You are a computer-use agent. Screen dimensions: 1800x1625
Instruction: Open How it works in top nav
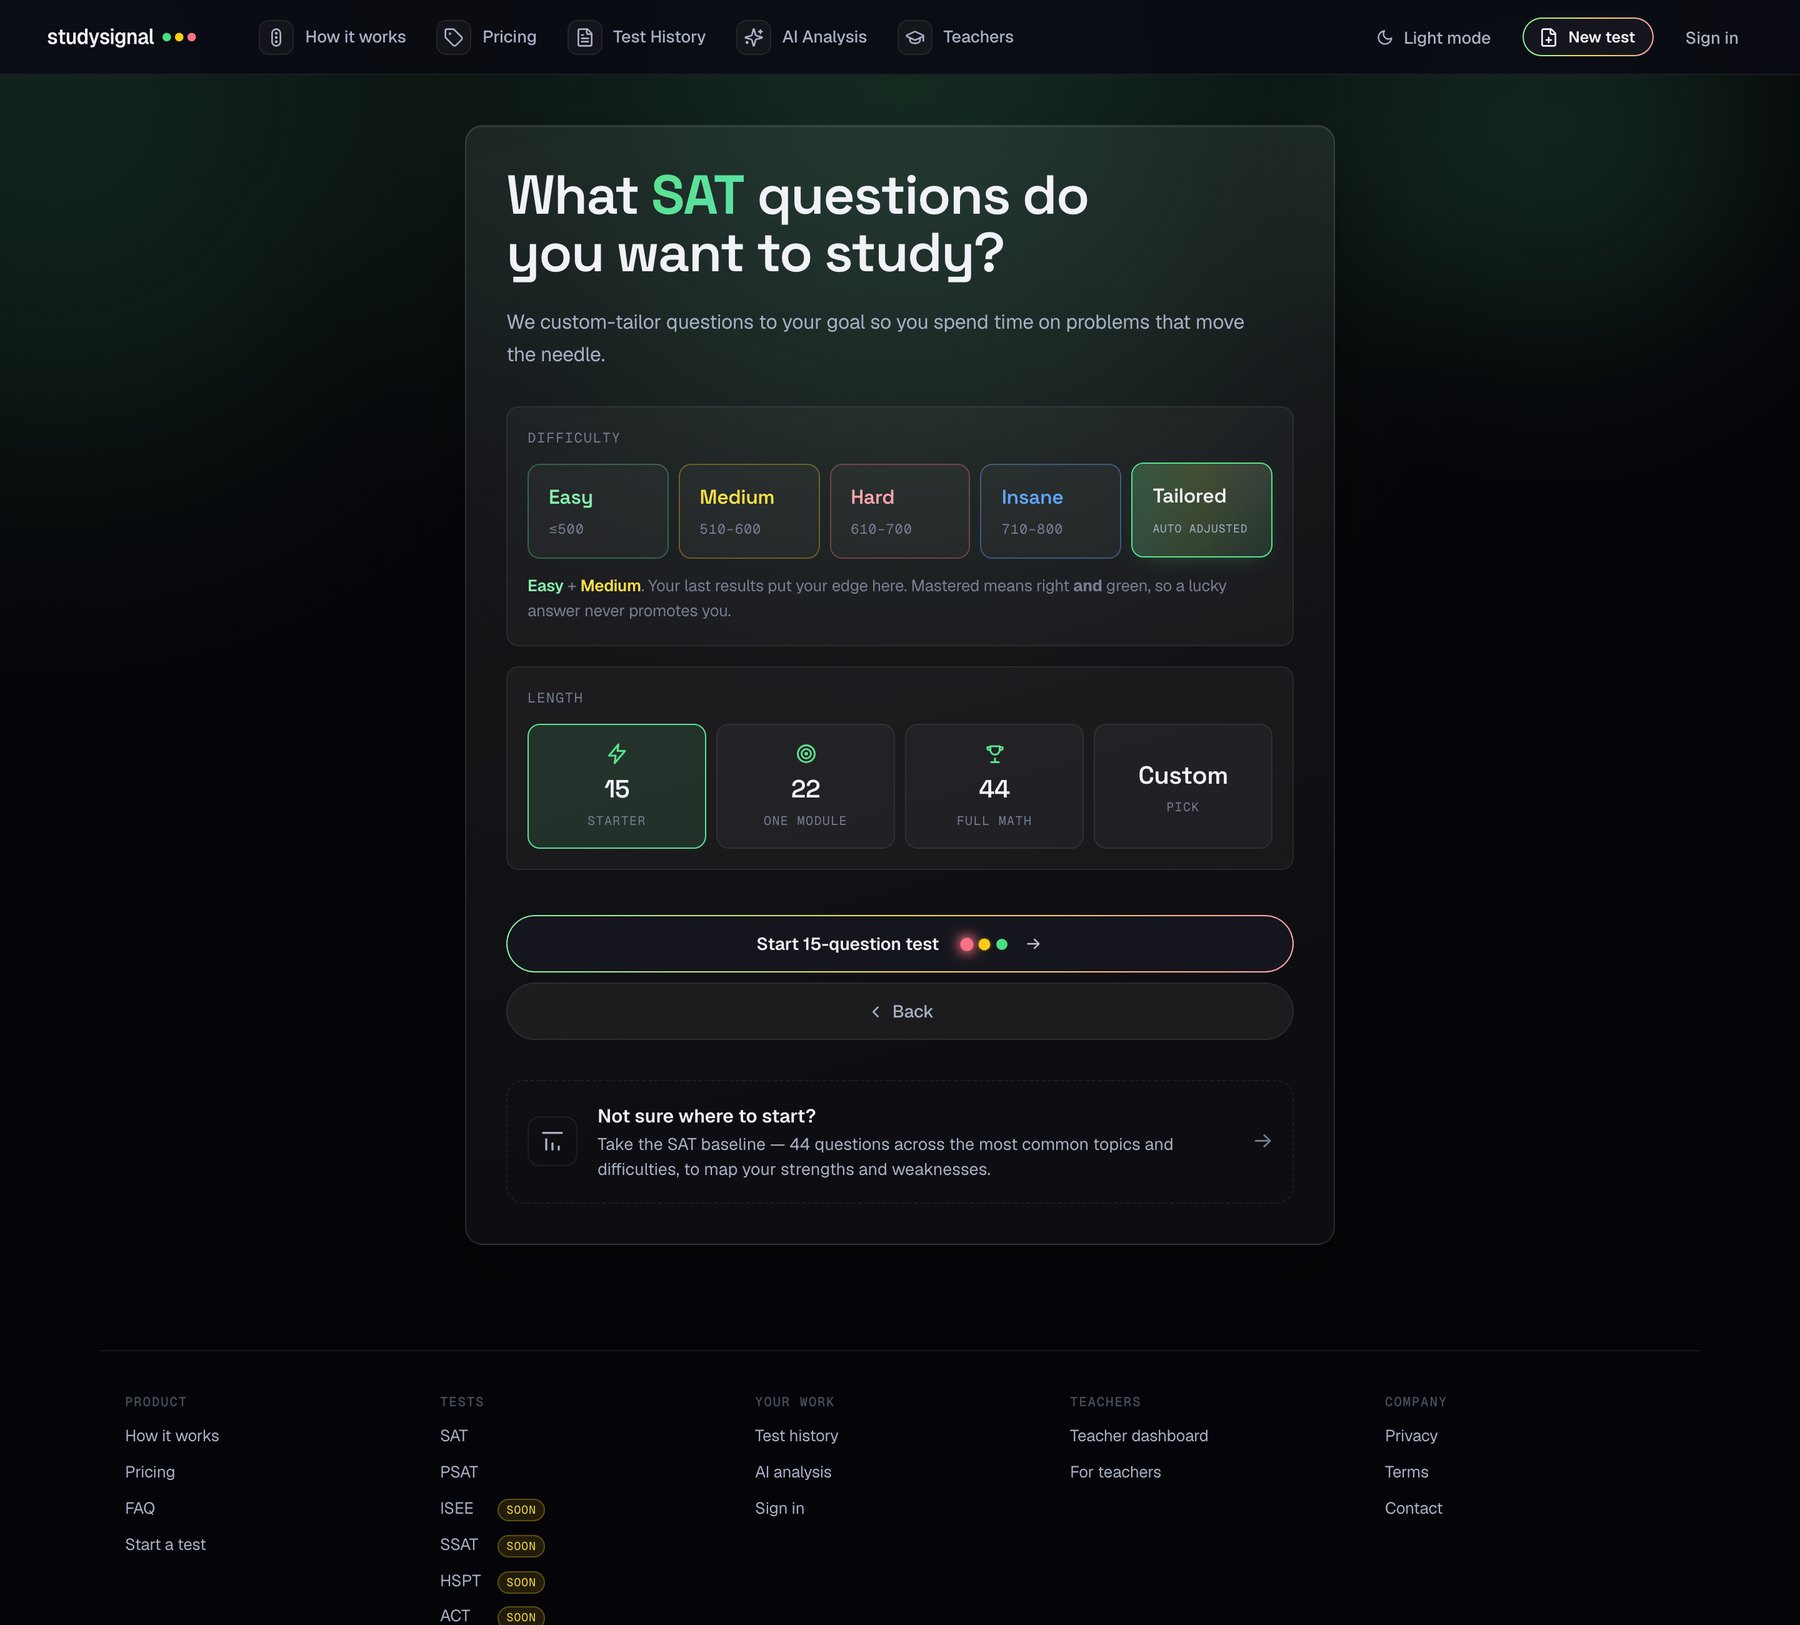coord(333,37)
